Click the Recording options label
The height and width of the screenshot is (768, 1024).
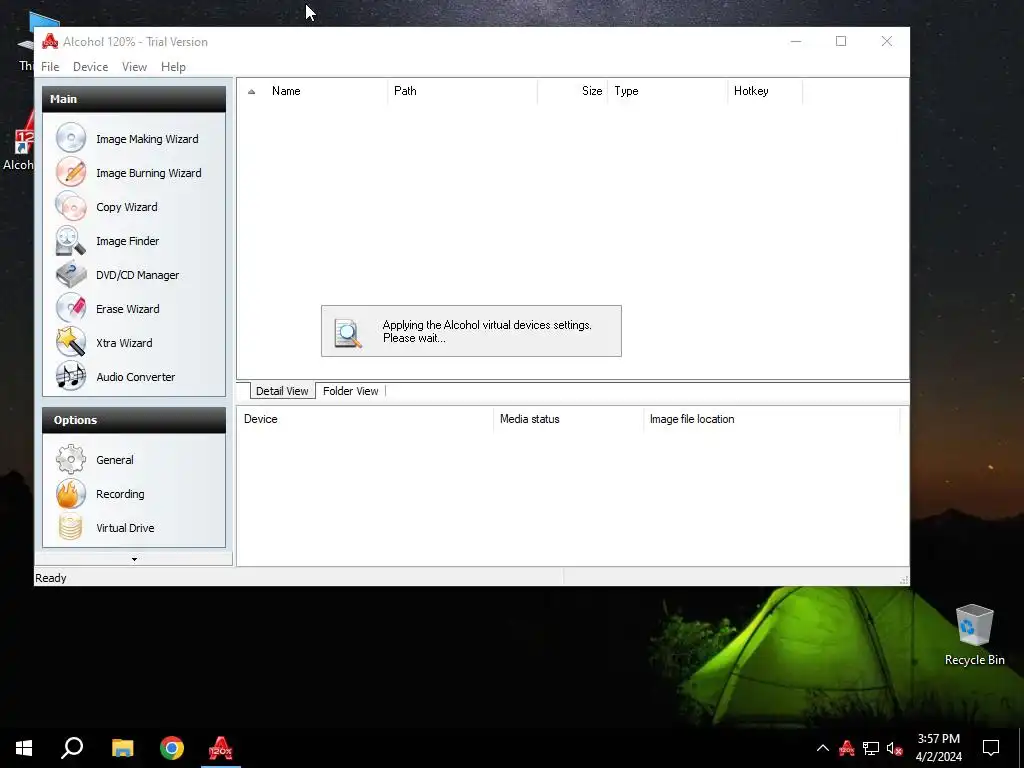[x=120, y=494]
